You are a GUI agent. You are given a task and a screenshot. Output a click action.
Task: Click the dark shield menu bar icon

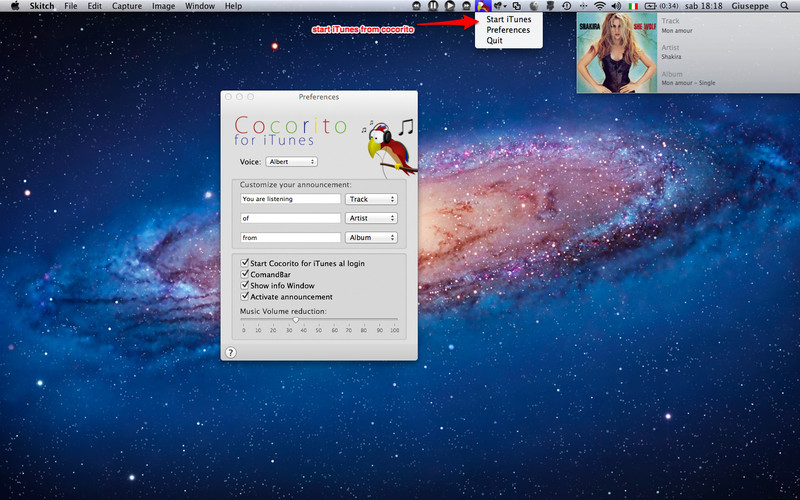pyautogui.click(x=551, y=6)
